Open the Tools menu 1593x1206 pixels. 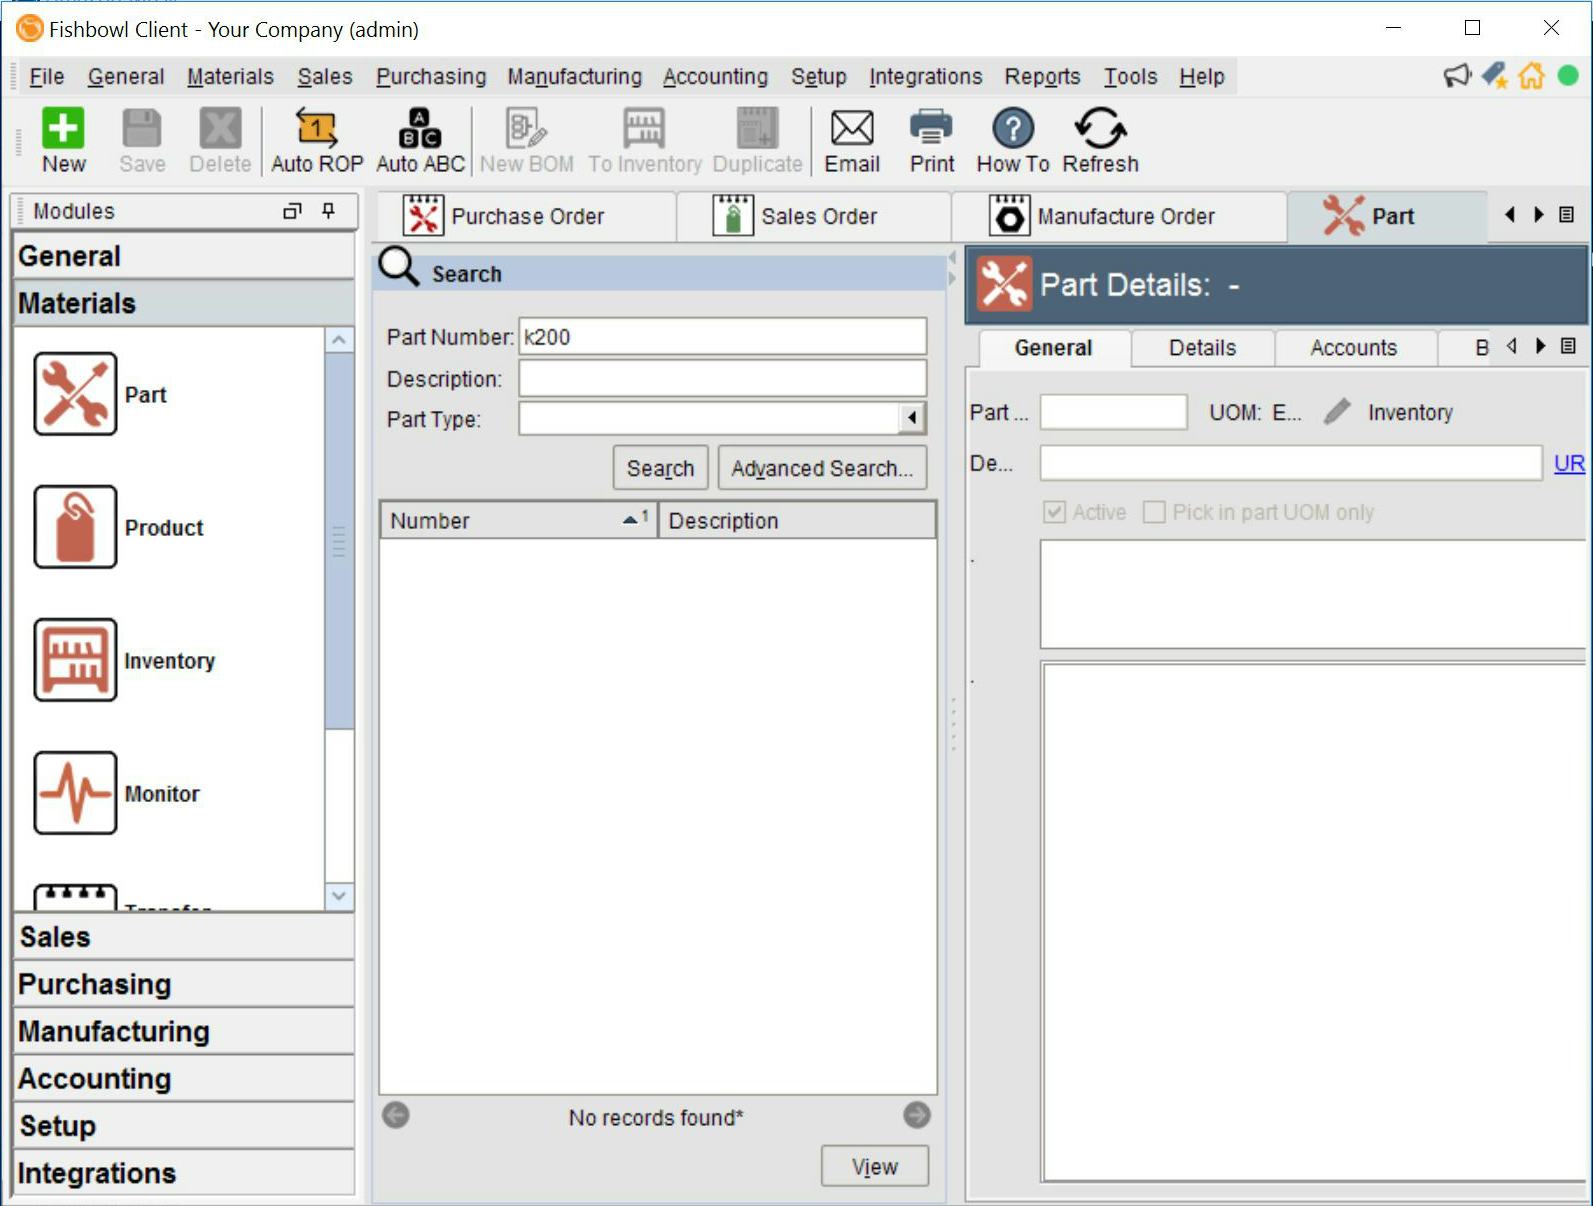click(x=1130, y=76)
